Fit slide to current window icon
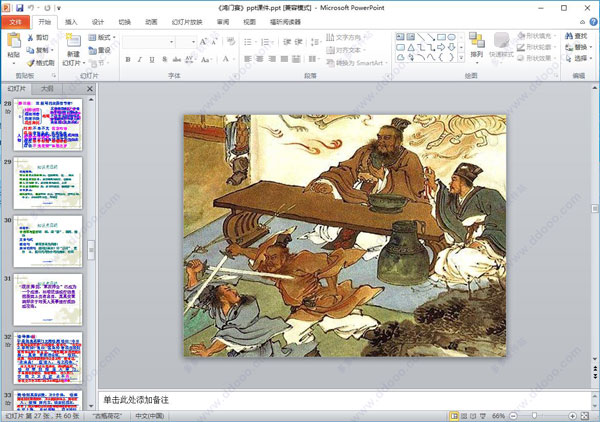The width and height of the screenshot is (600, 422). coord(585,415)
